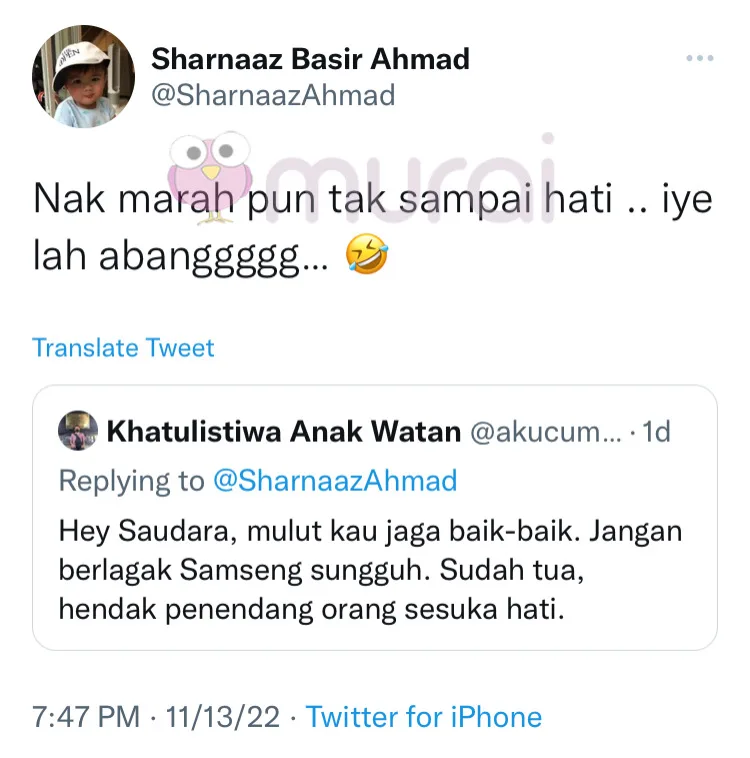The height and width of the screenshot is (758, 750).
Task: Open the three-dot more options menu
Action: 700,58
